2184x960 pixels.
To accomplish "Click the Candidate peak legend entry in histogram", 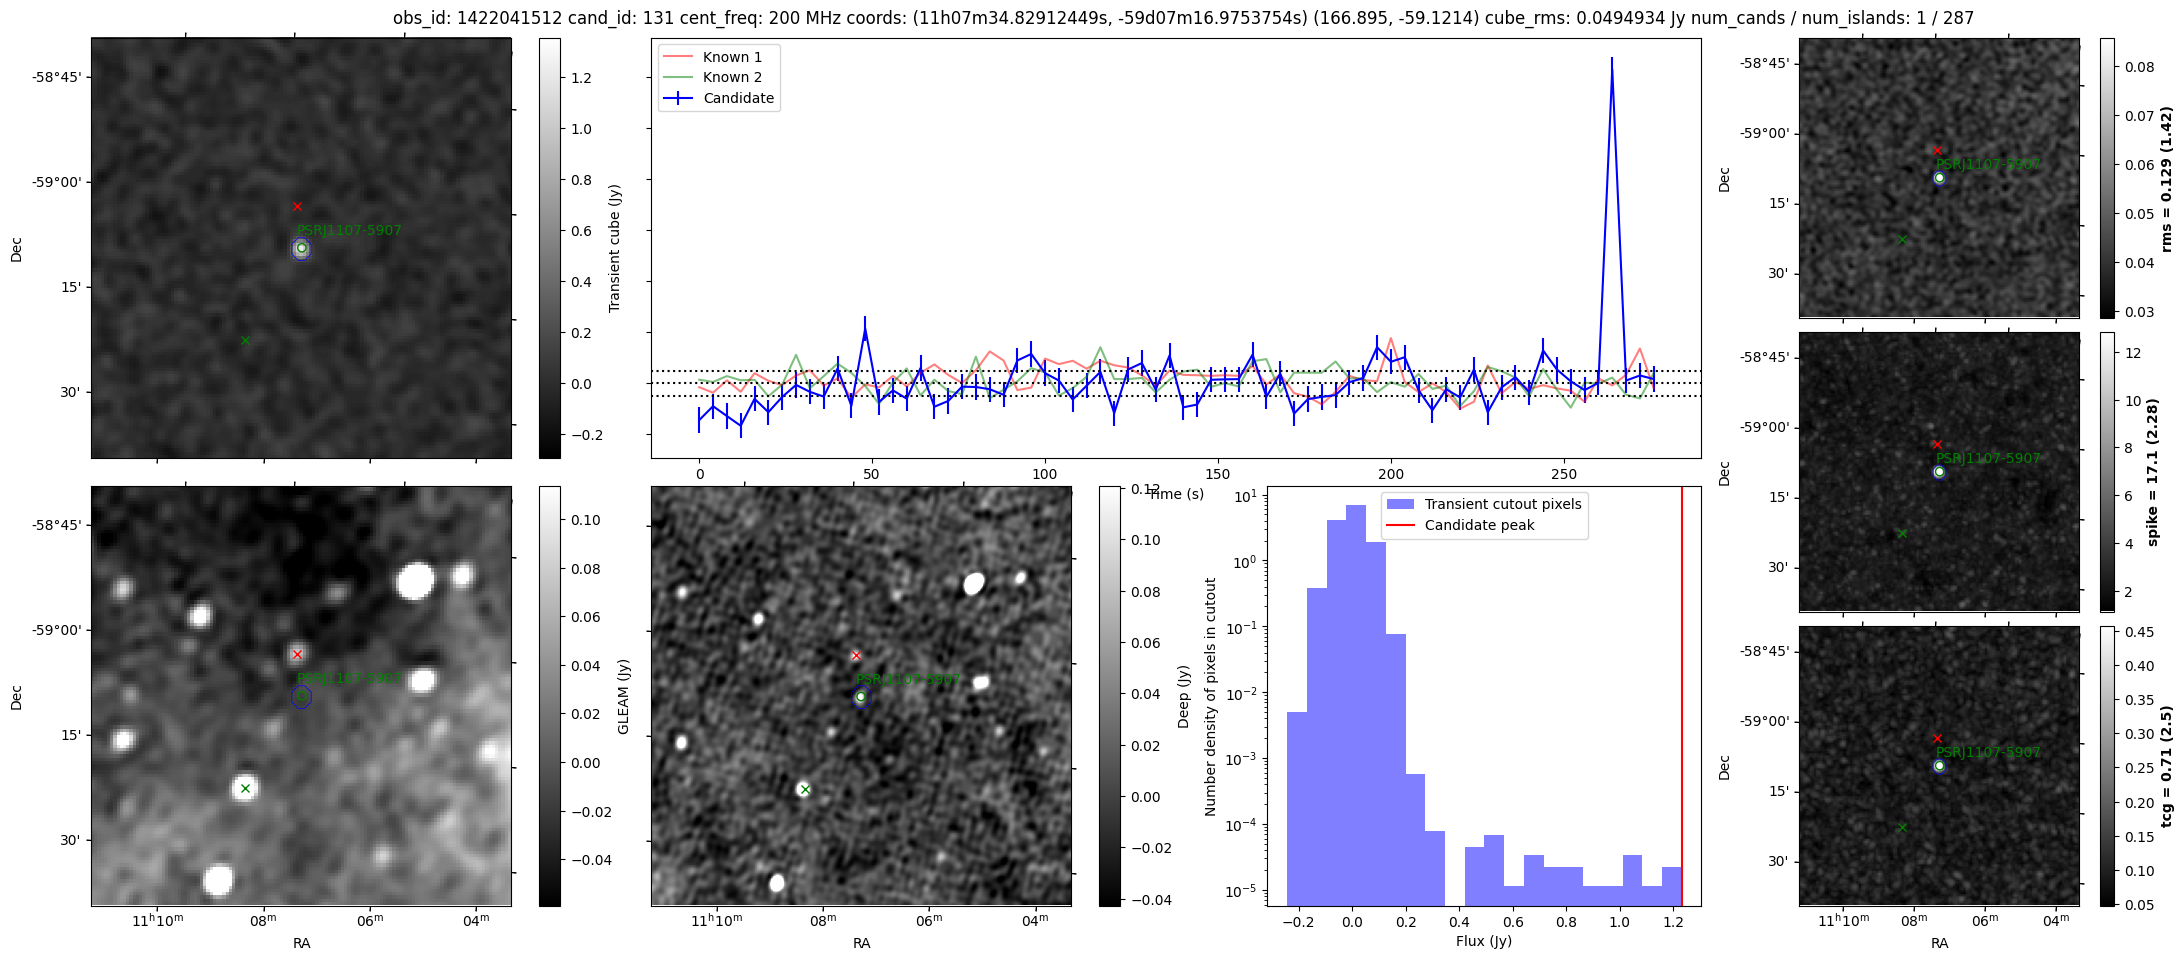I will 1478,525.
